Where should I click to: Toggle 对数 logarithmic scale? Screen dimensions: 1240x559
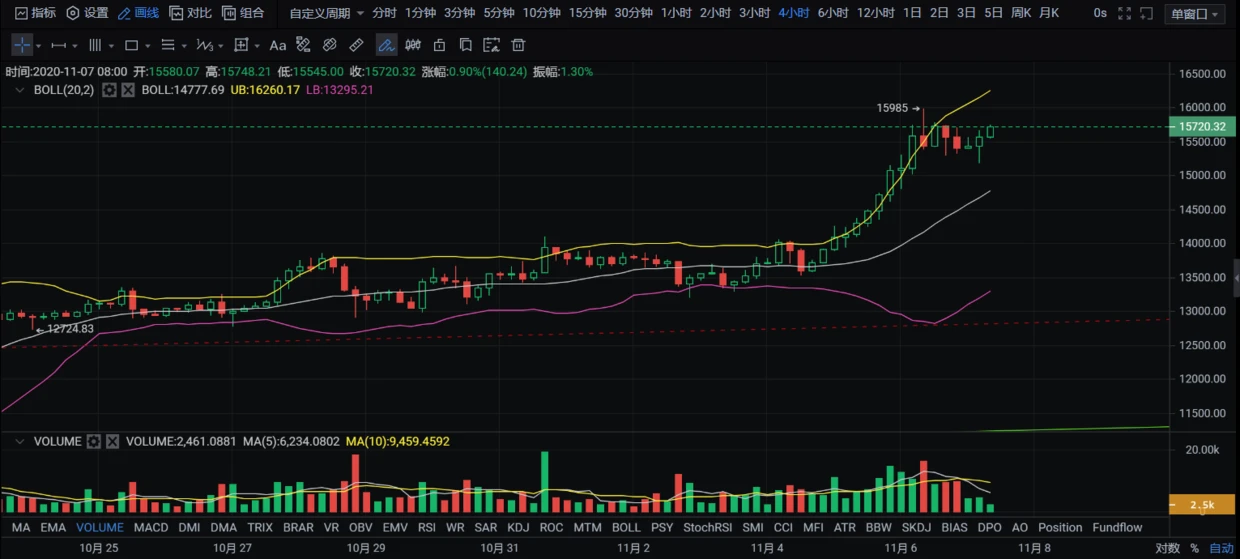pyautogui.click(x=1167, y=548)
